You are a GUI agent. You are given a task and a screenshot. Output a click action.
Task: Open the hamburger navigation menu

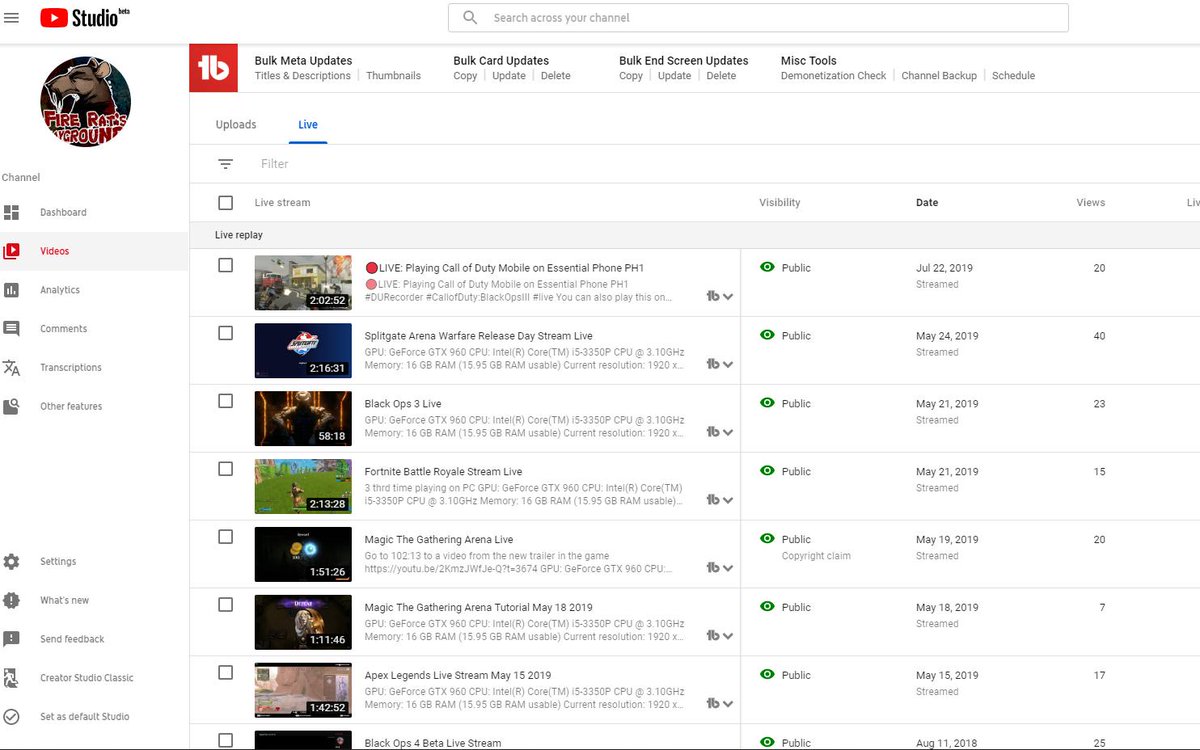coord(12,18)
